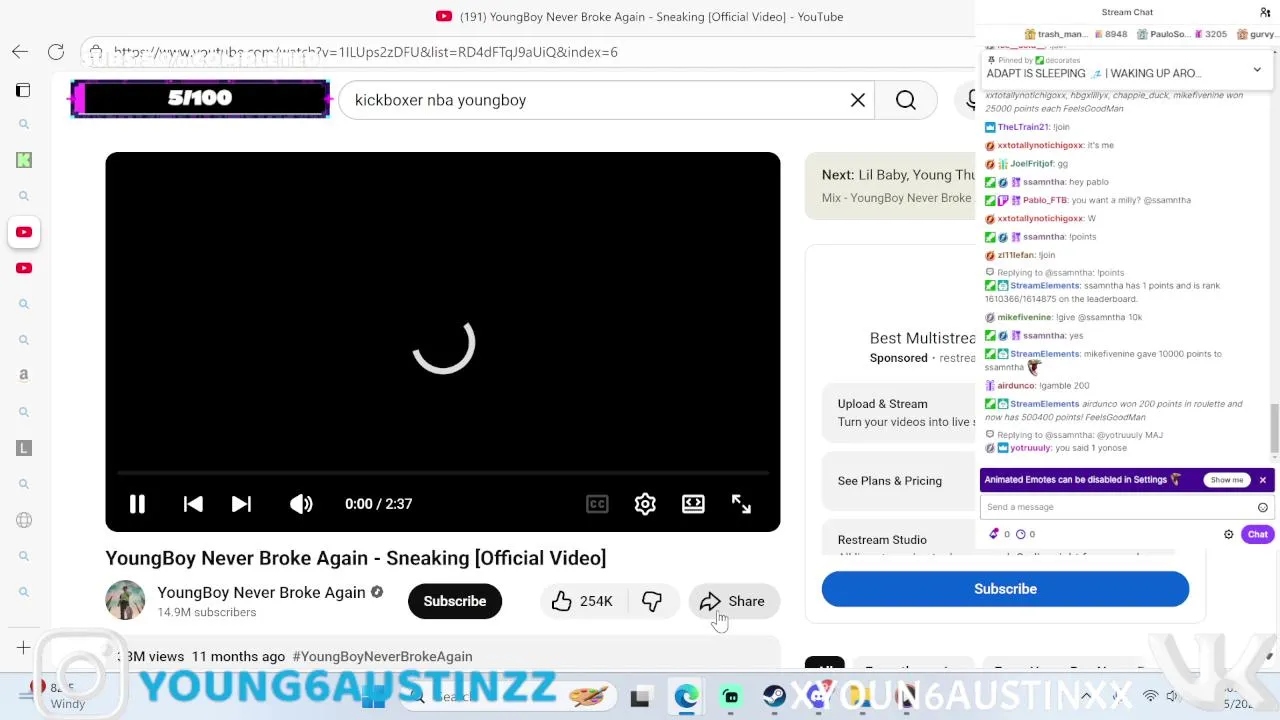The image size is (1280, 720).
Task: Like the video with 254K likes
Action: [x=582, y=601]
